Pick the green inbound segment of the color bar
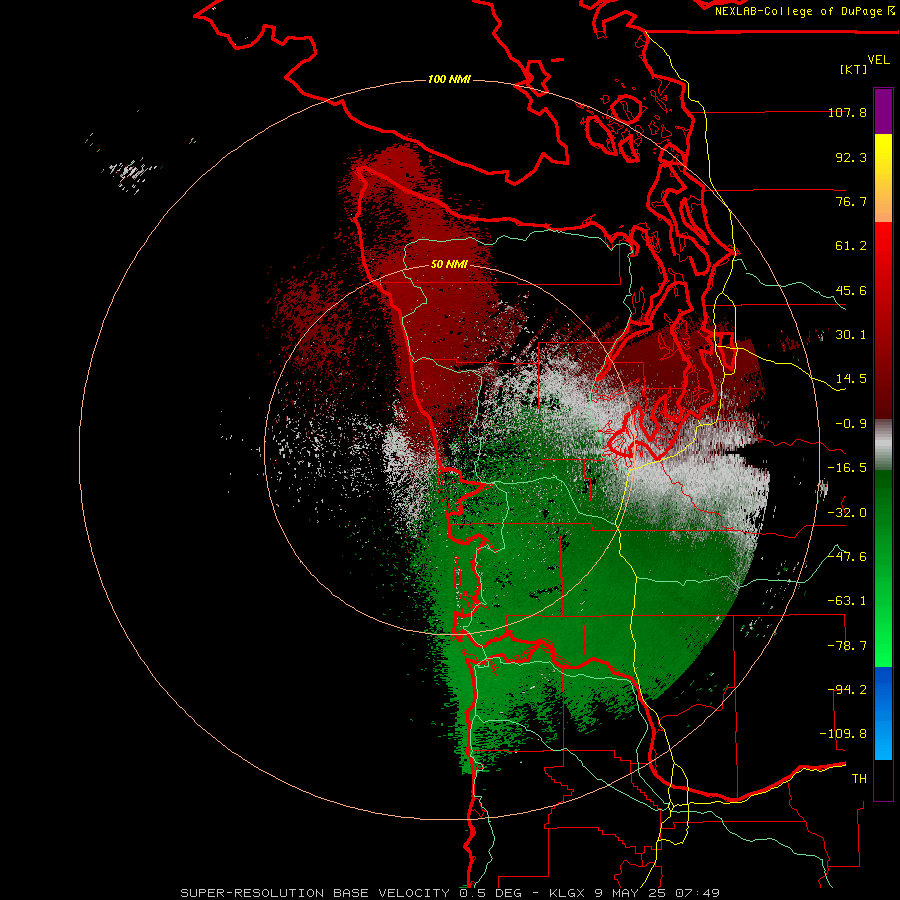This screenshot has height=900, width=900. click(883, 568)
